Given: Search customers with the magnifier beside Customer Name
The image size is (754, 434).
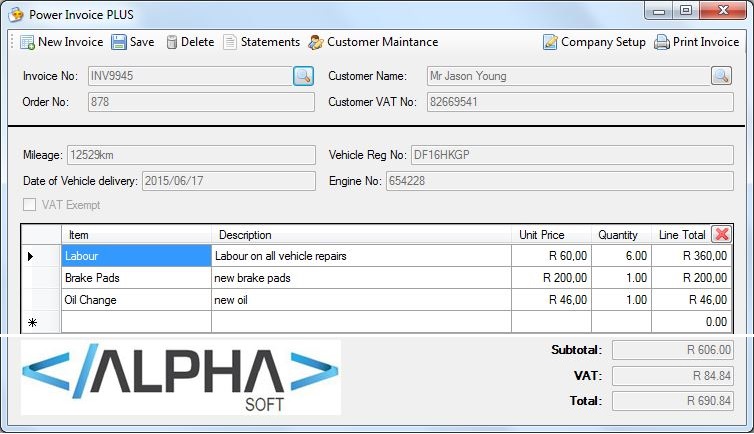Looking at the screenshot, I should [x=721, y=76].
